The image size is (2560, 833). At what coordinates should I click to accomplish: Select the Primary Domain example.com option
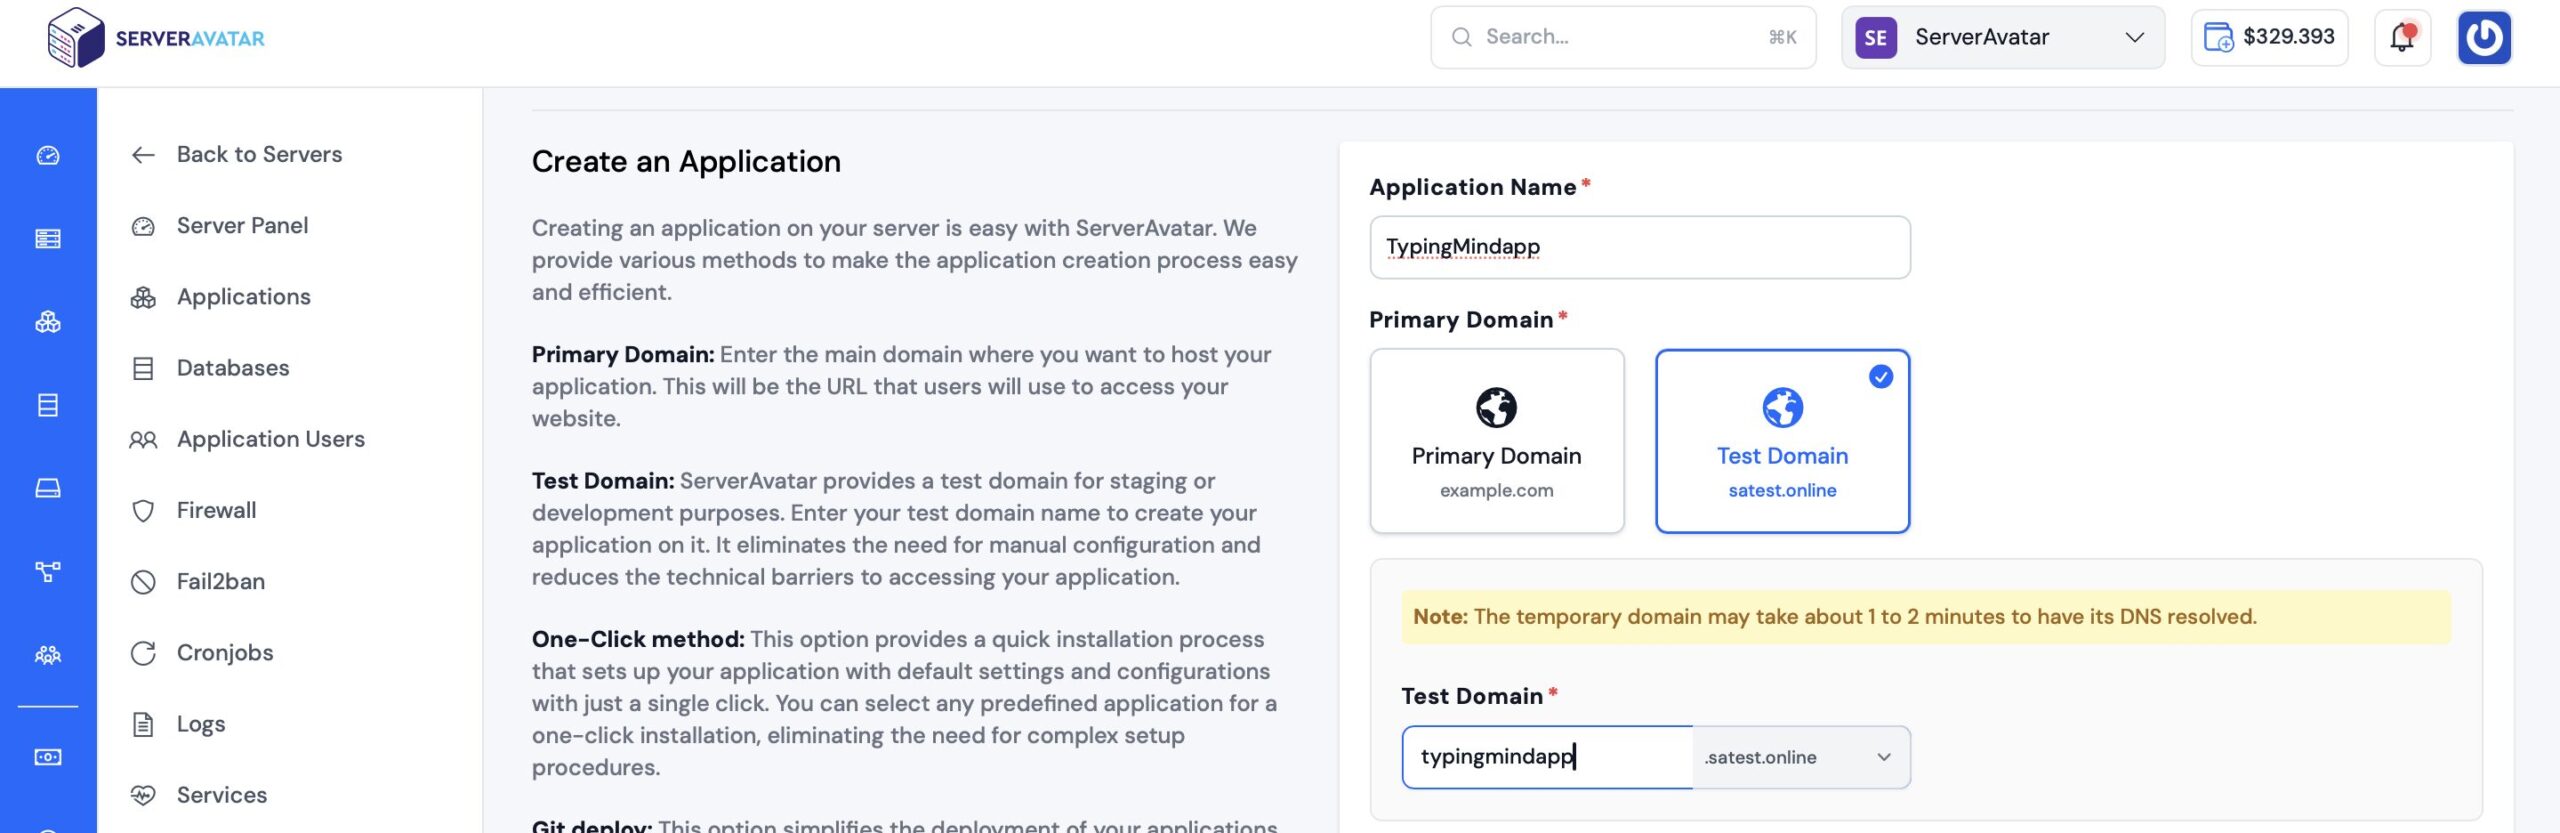[x=1496, y=440]
